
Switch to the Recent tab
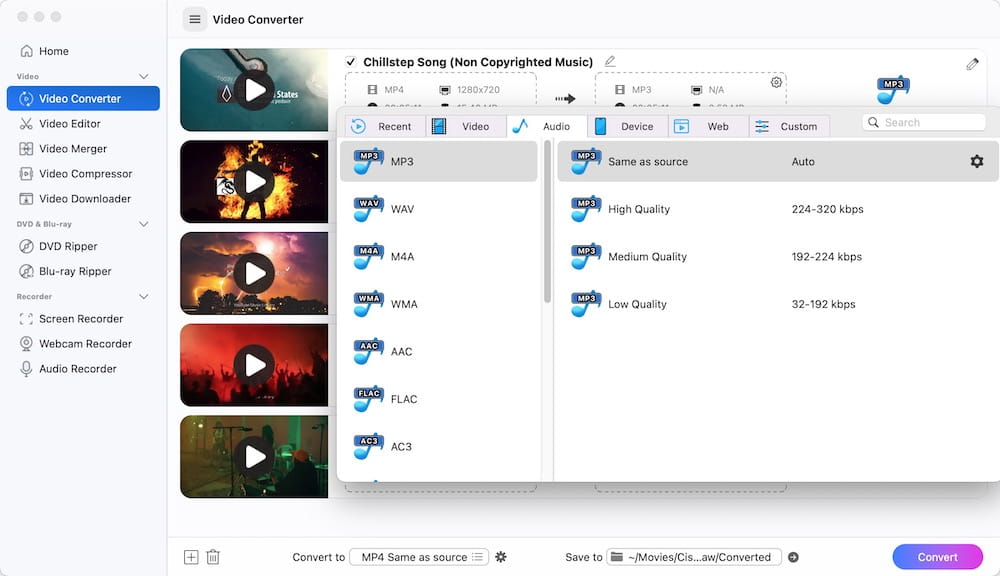[x=385, y=126]
